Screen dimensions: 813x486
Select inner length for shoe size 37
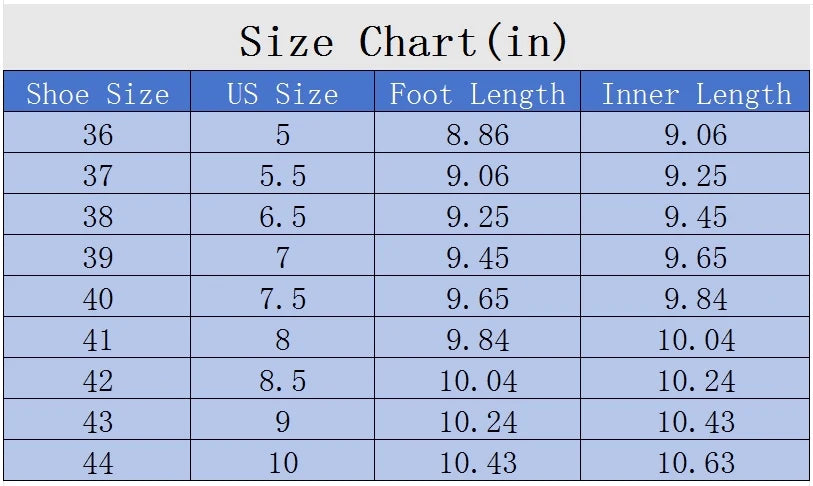click(x=696, y=176)
